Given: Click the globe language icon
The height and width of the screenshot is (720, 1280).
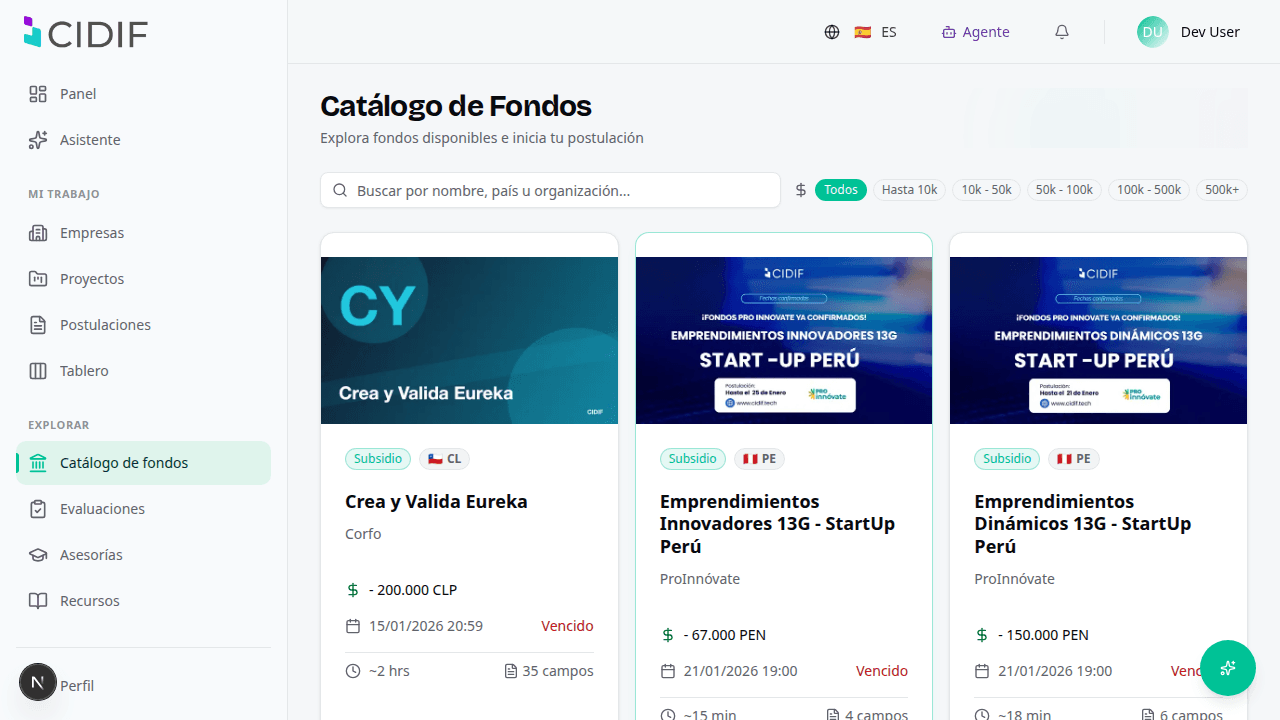Looking at the screenshot, I should [832, 32].
